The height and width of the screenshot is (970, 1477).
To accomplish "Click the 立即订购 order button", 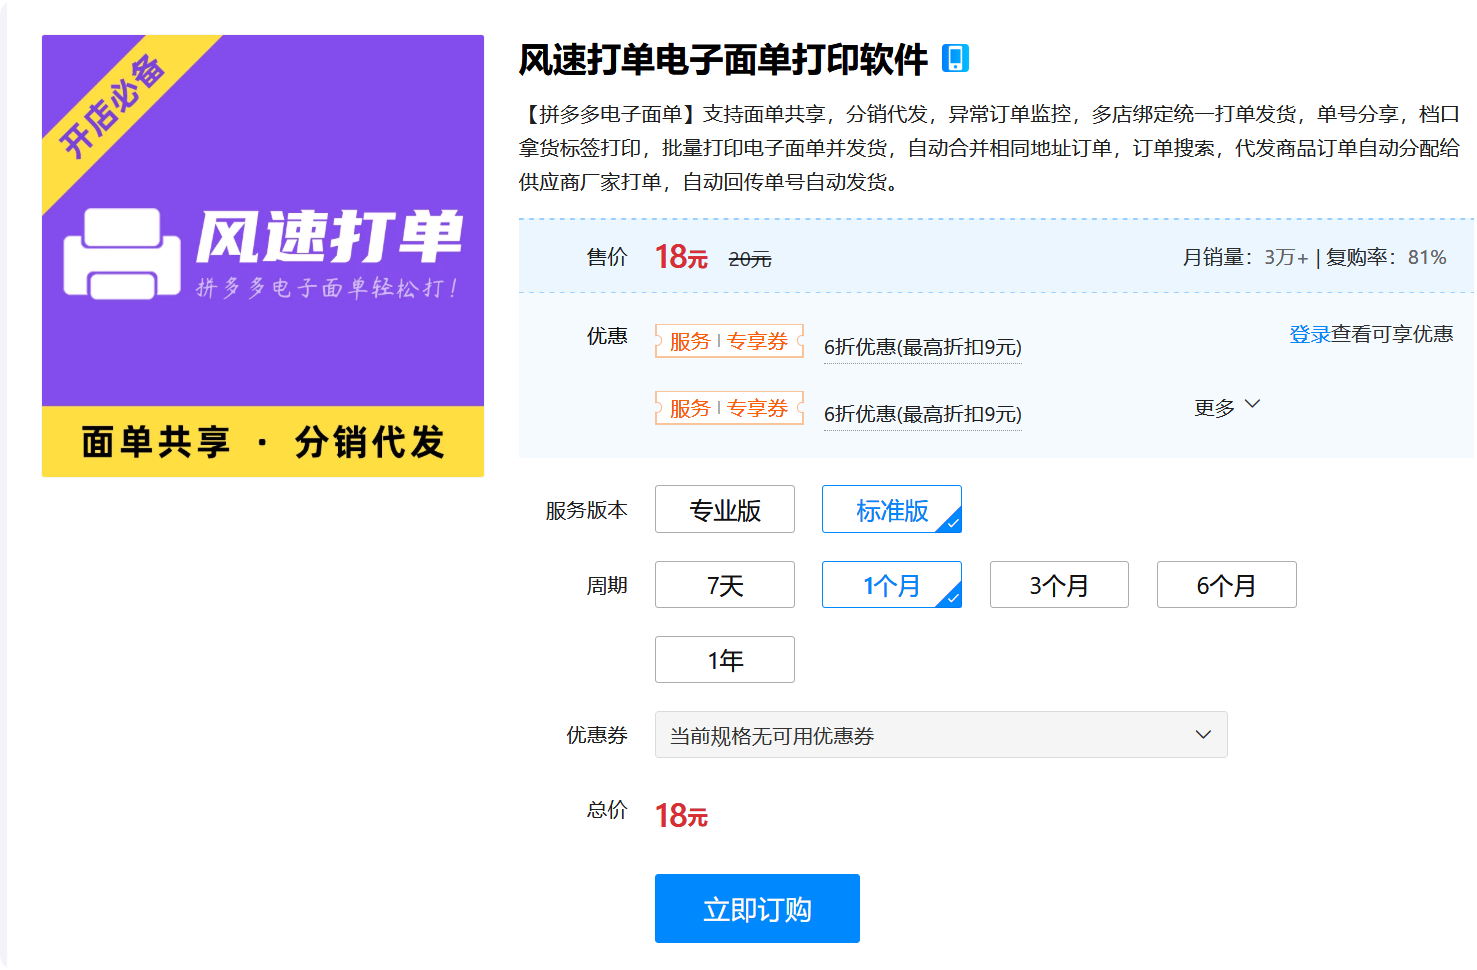I will click(x=757, y=909).
